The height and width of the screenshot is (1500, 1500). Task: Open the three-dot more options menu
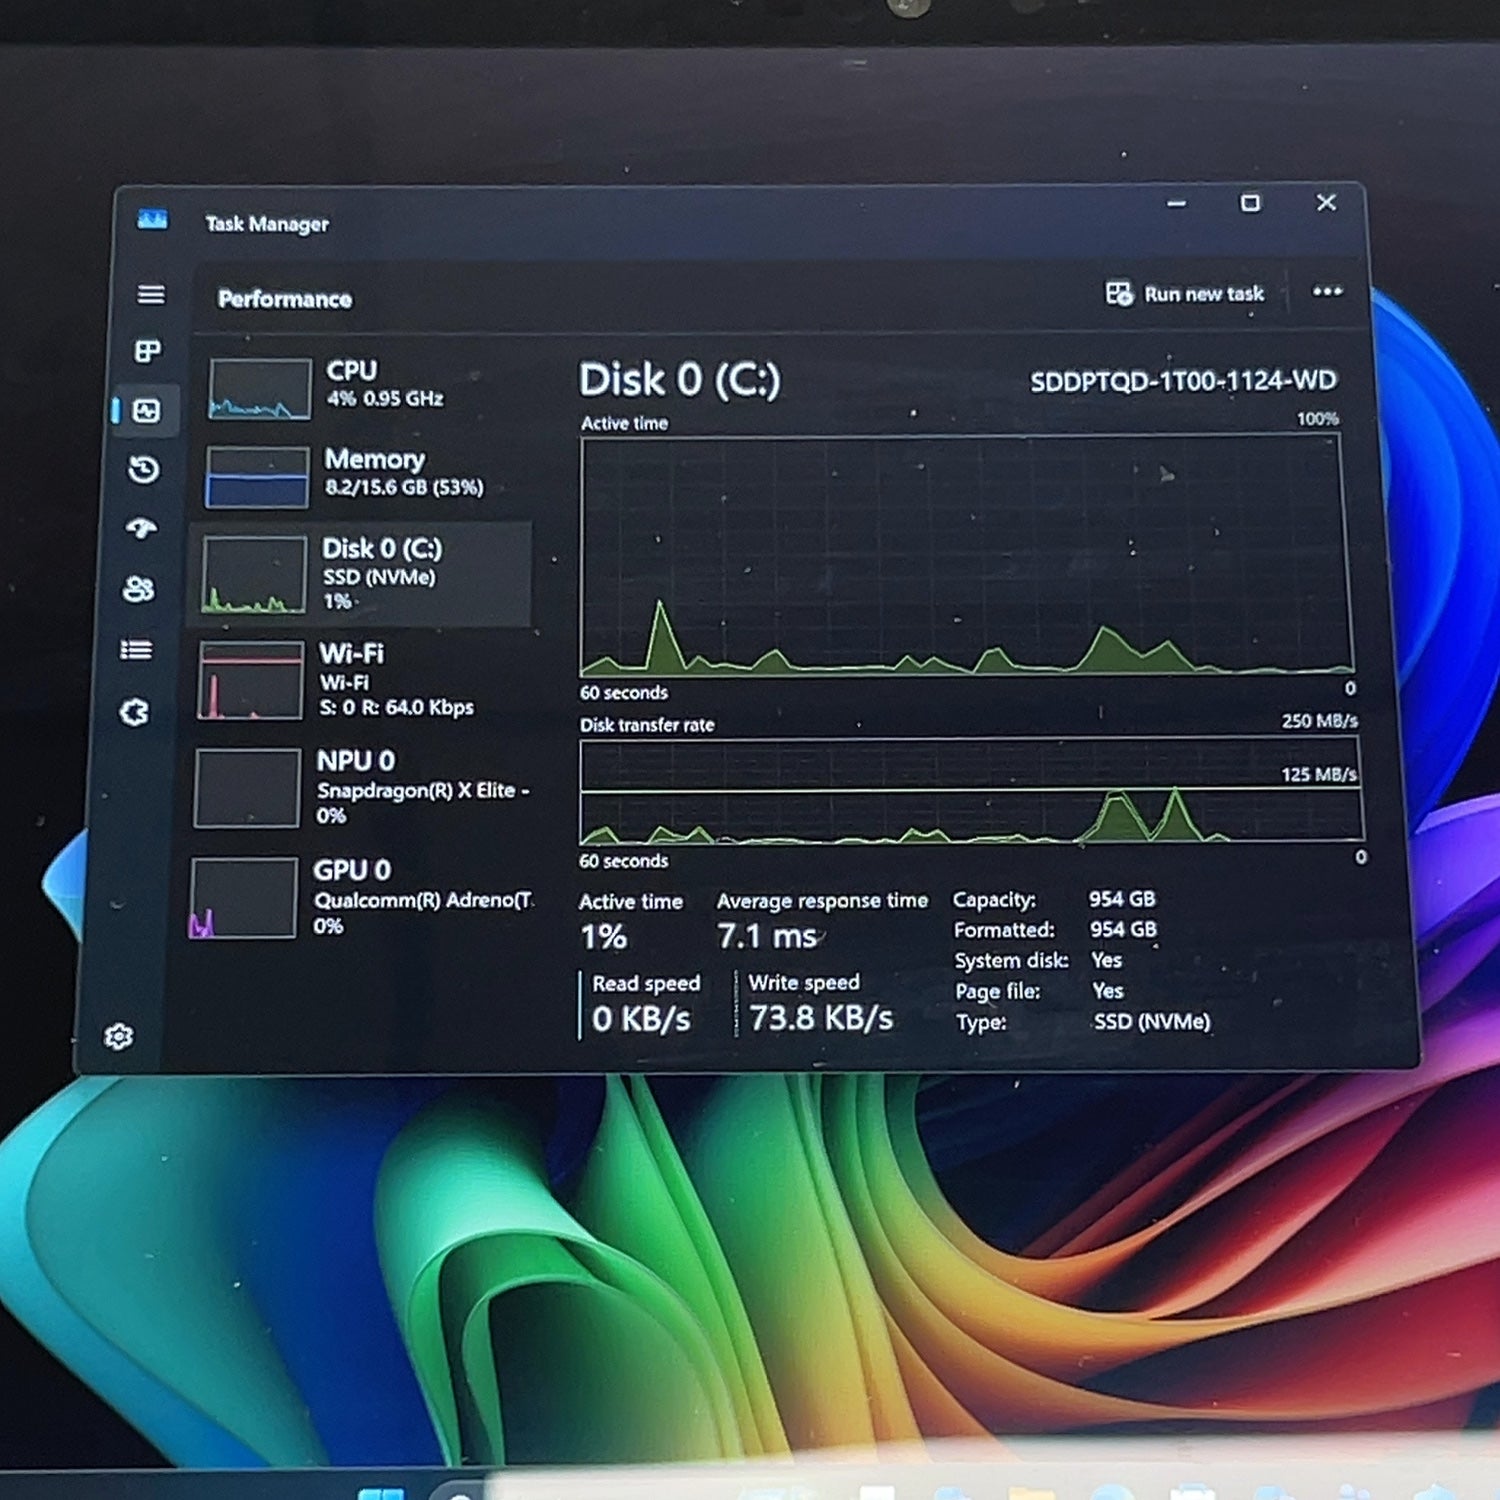point(1327,291)
